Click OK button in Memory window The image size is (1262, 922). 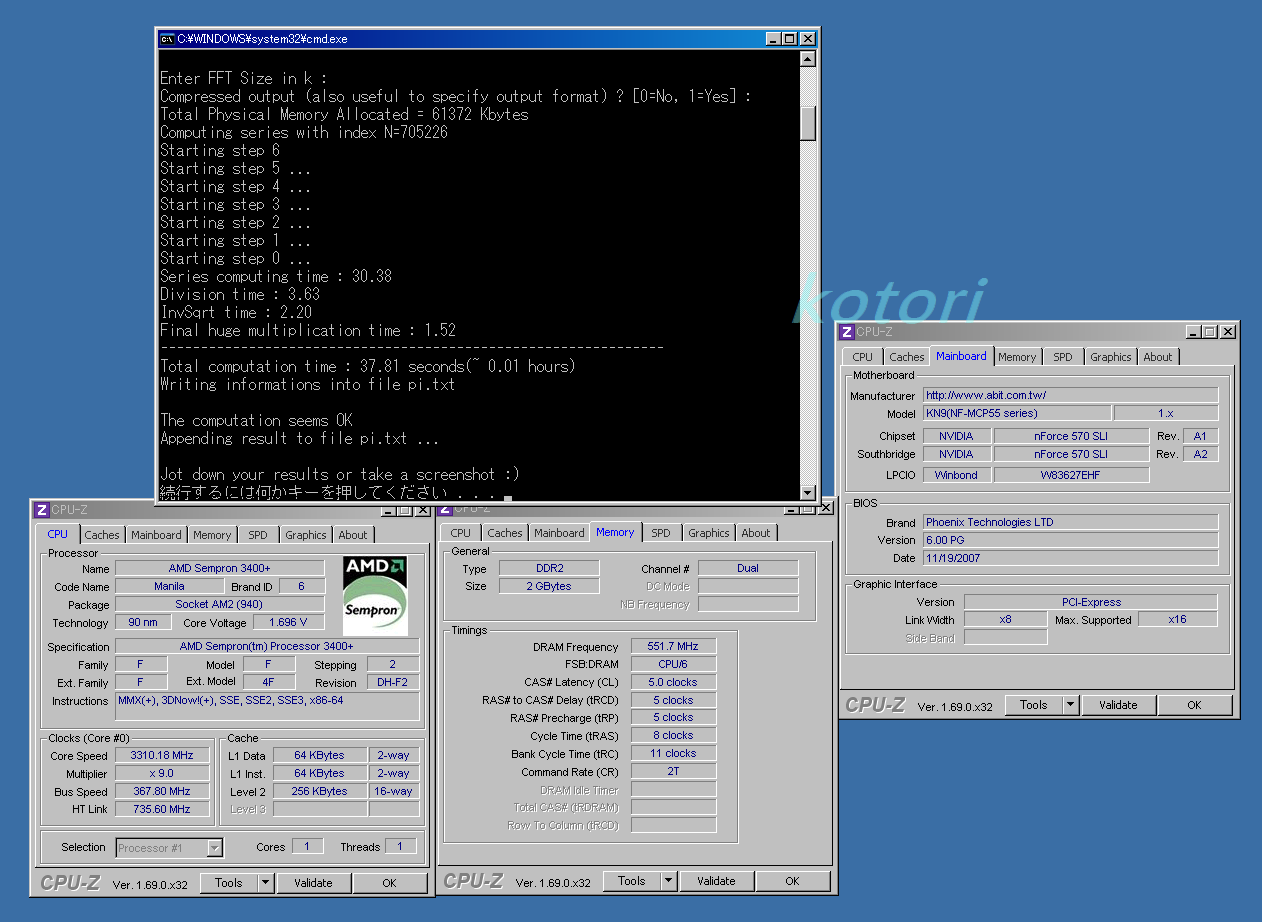(792, 881)
